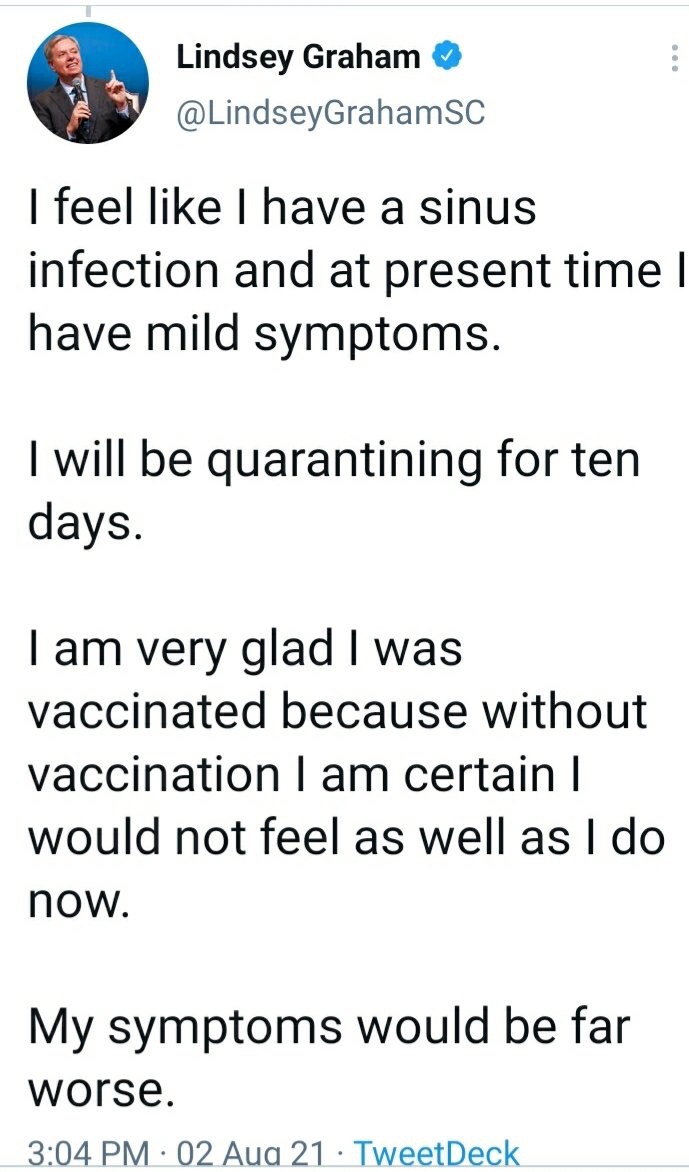Click the 3:04 PM timestamp
689x1172 pixels.
point(89,1154)
